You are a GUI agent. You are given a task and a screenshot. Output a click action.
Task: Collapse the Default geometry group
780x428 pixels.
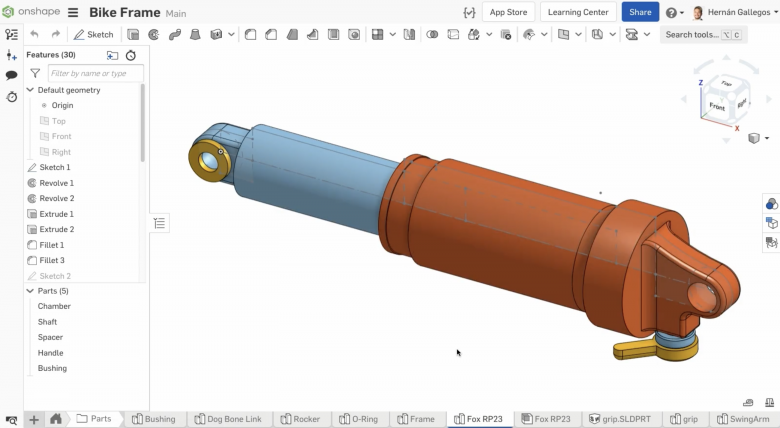pos(30,90)
